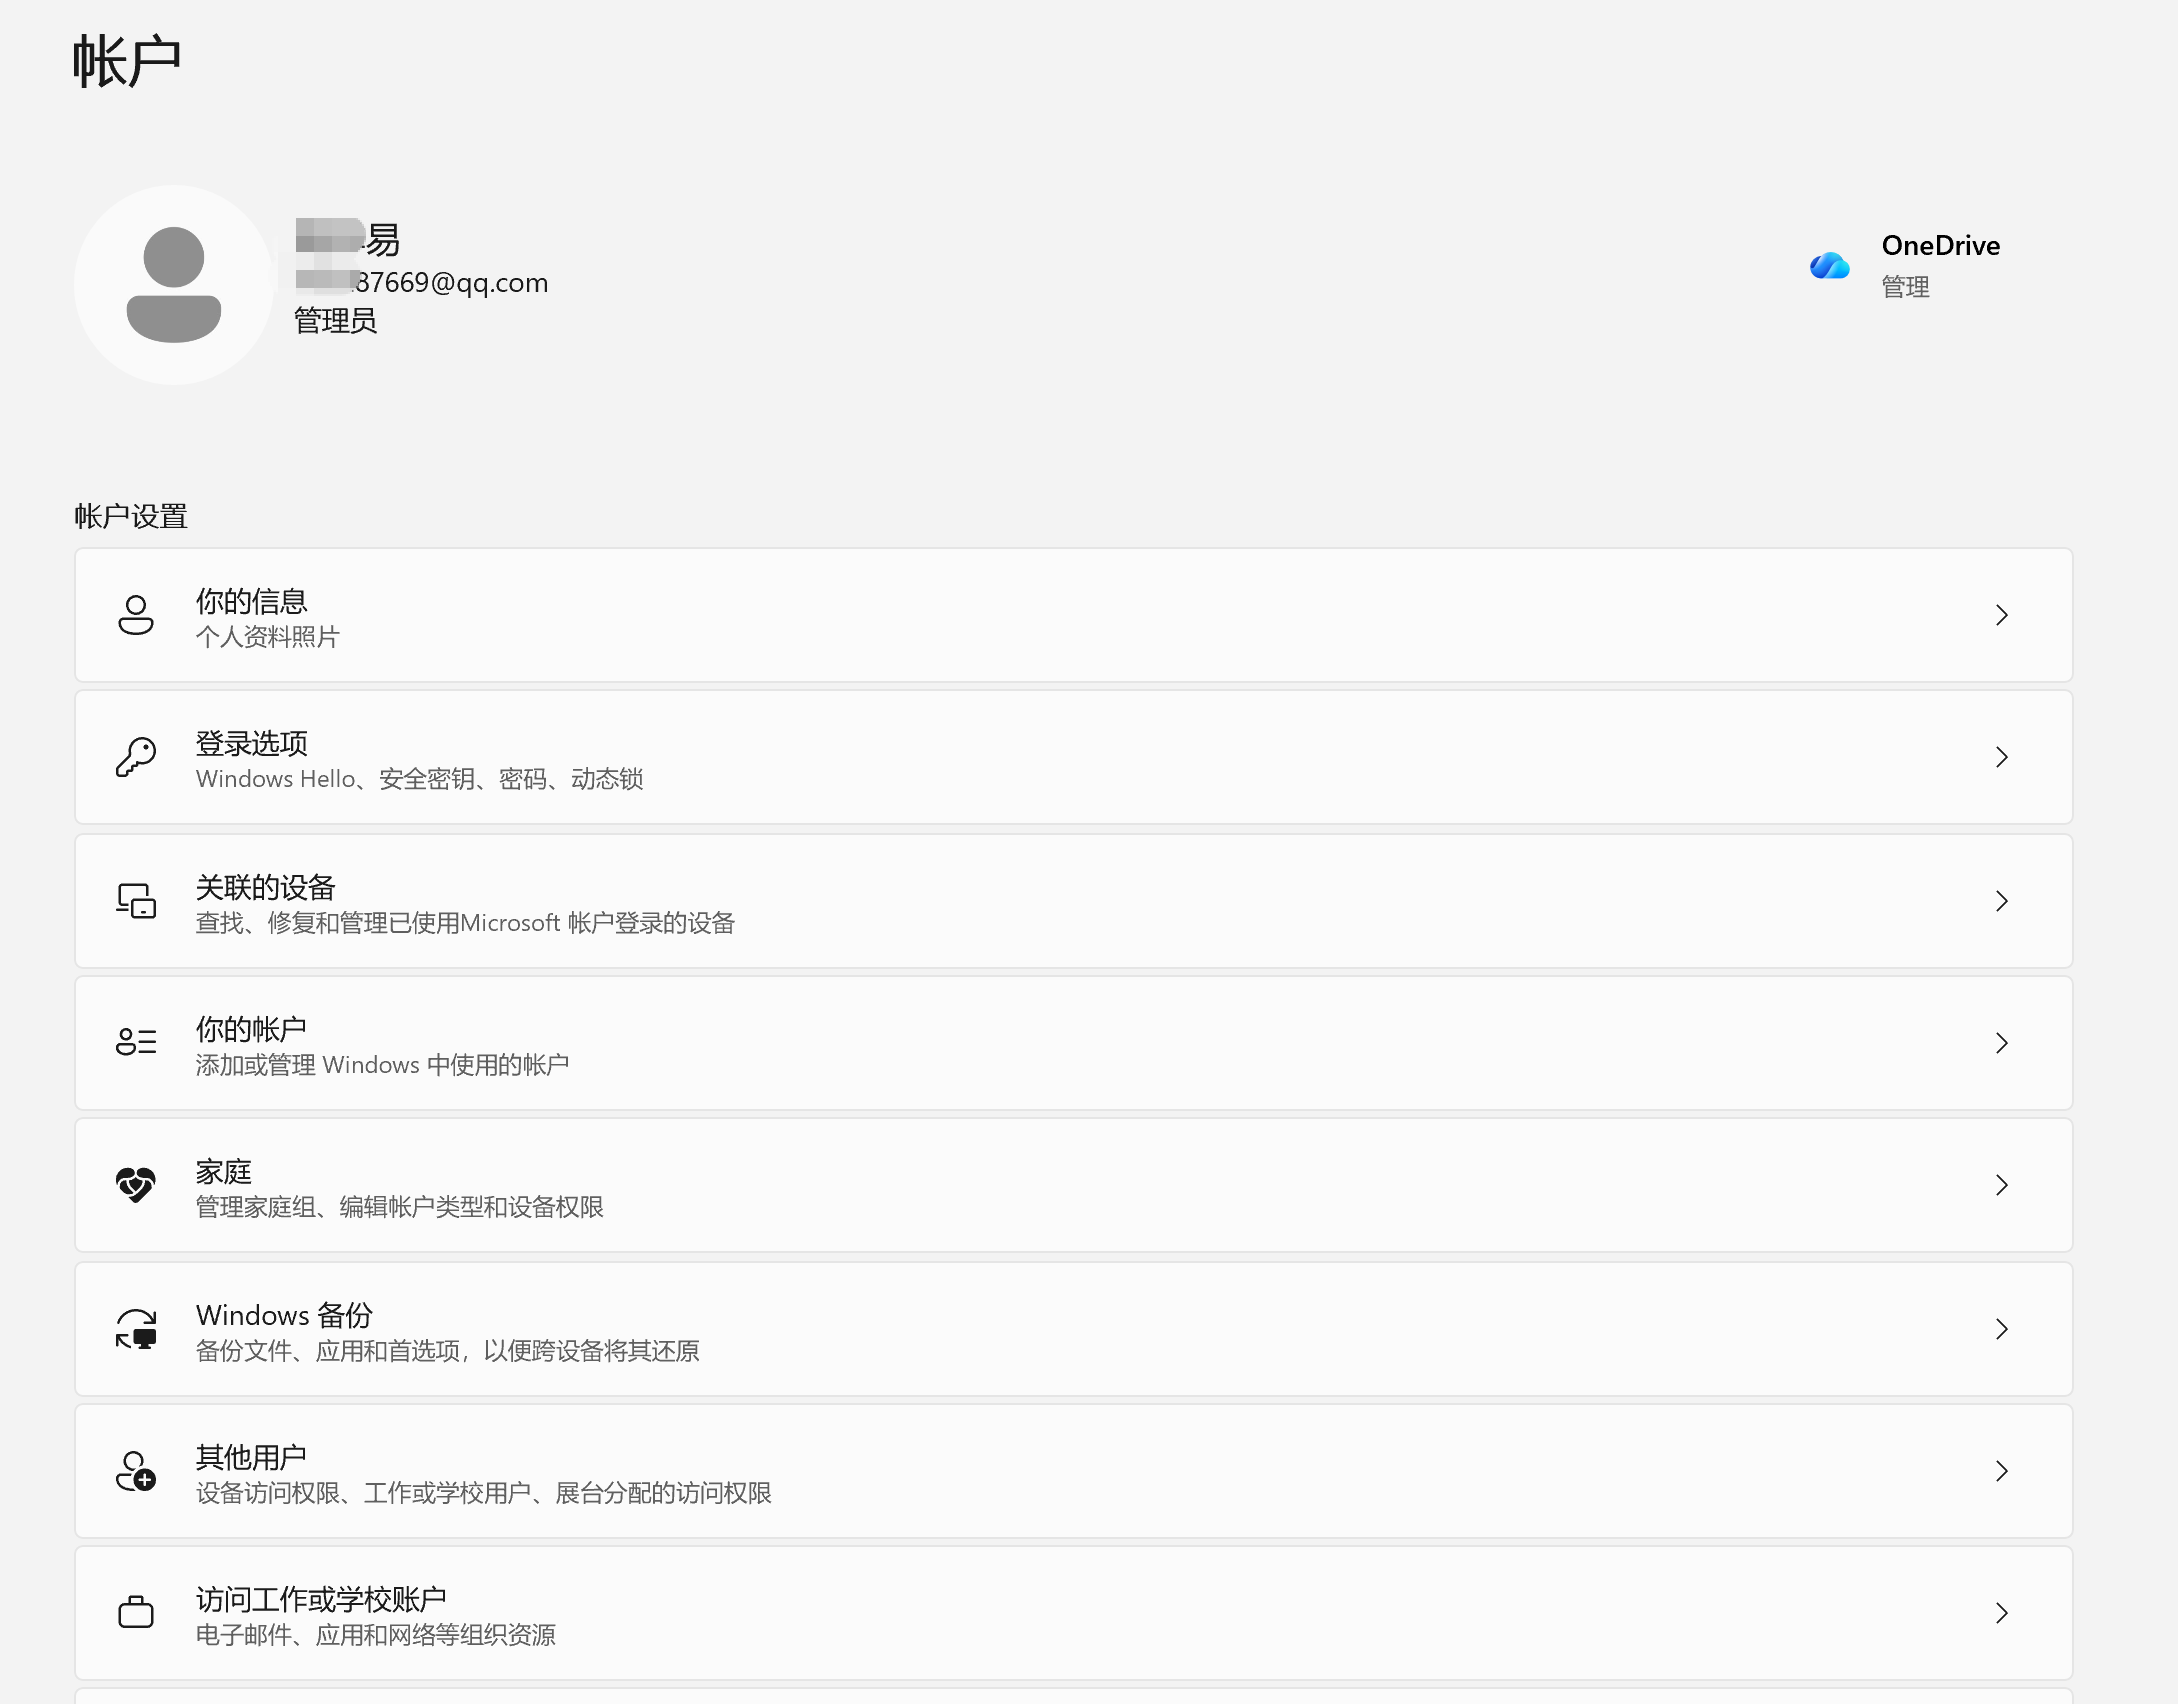Select the Windows 备份 title text
Screen dimensions: 2178x1704
click(x=284, y=1315)
